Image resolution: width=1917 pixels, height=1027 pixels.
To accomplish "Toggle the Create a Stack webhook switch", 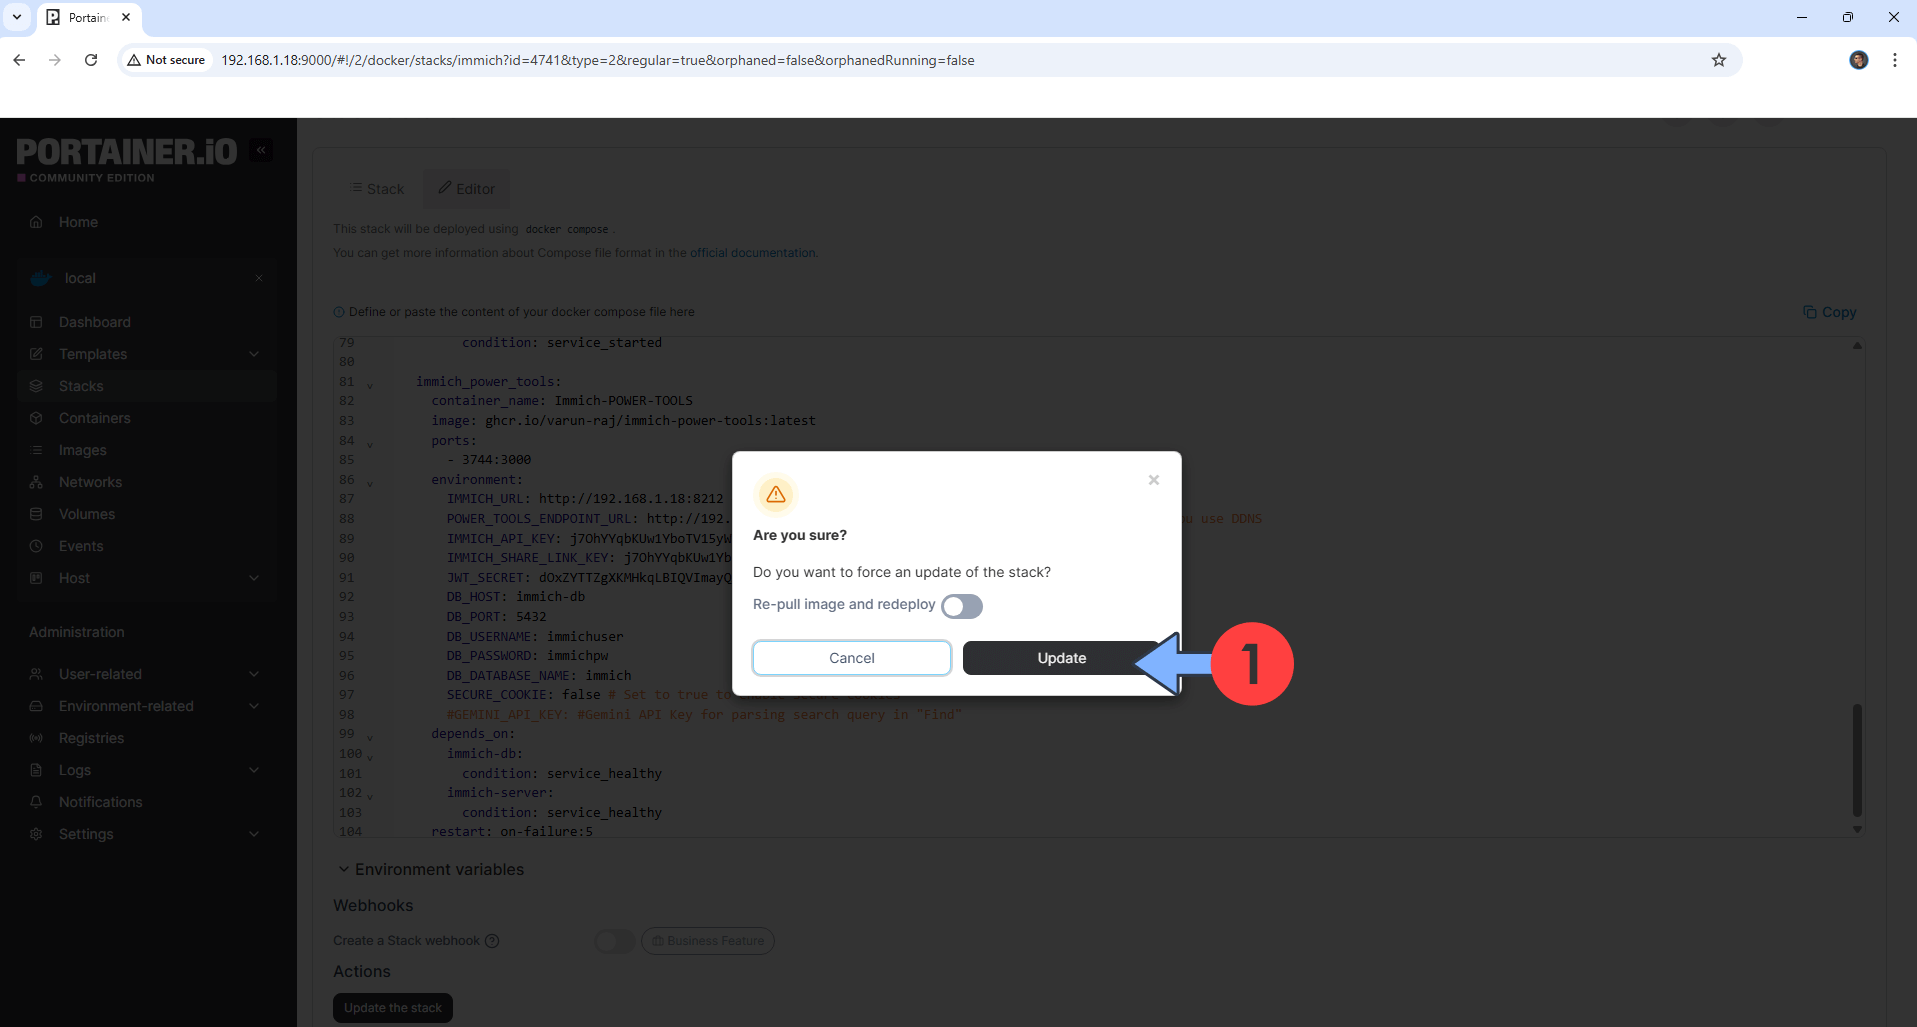I will click(x=614, y=941).
